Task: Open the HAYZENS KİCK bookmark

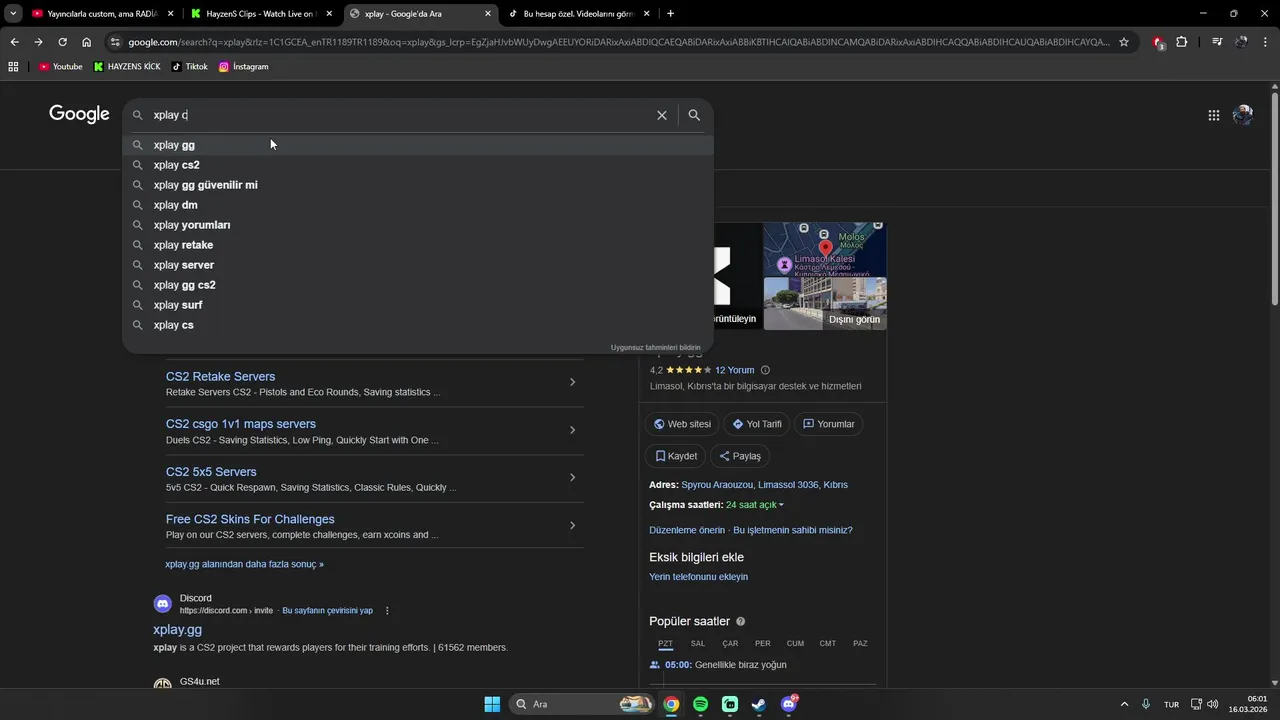Action: pos(127,66)
